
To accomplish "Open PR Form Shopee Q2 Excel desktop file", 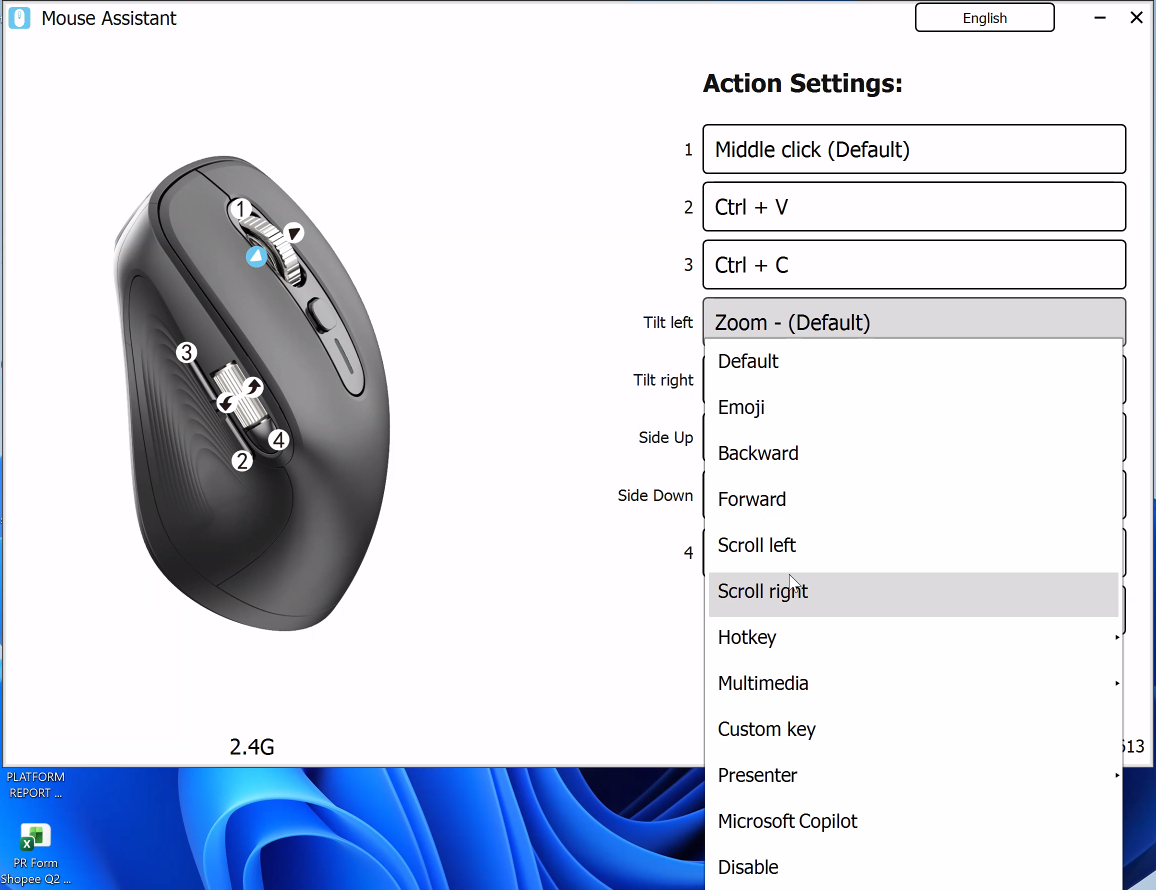I will pos(35,854).
